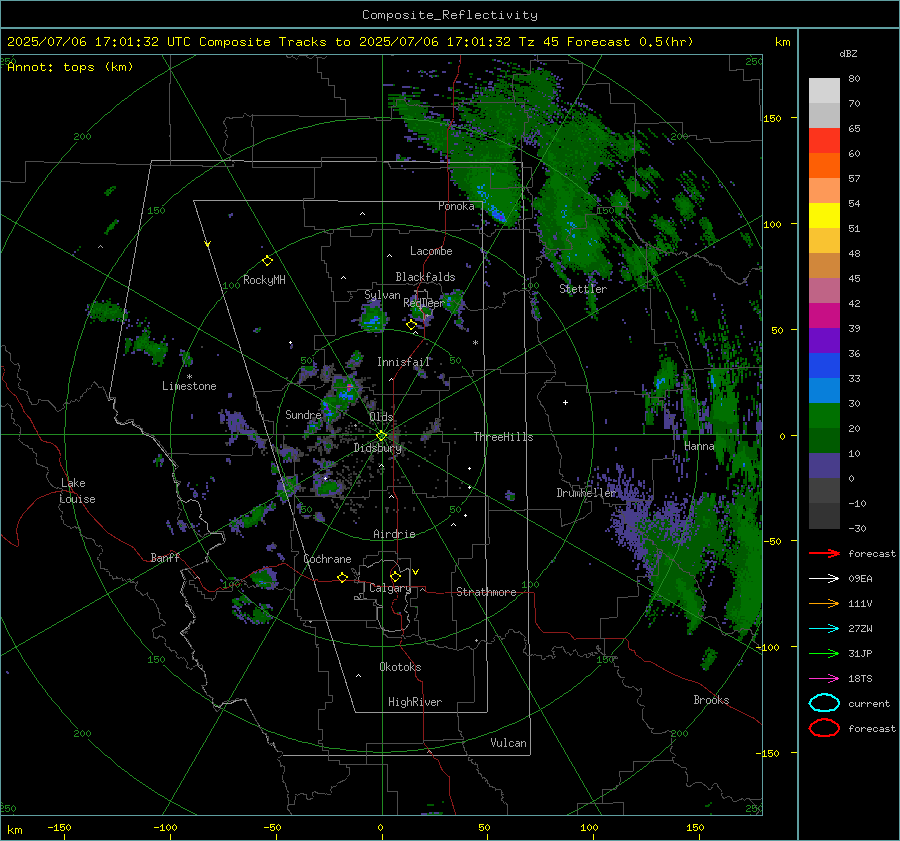Click the Ponoka city label
The image size is (900, 841).
coord(456,206)
